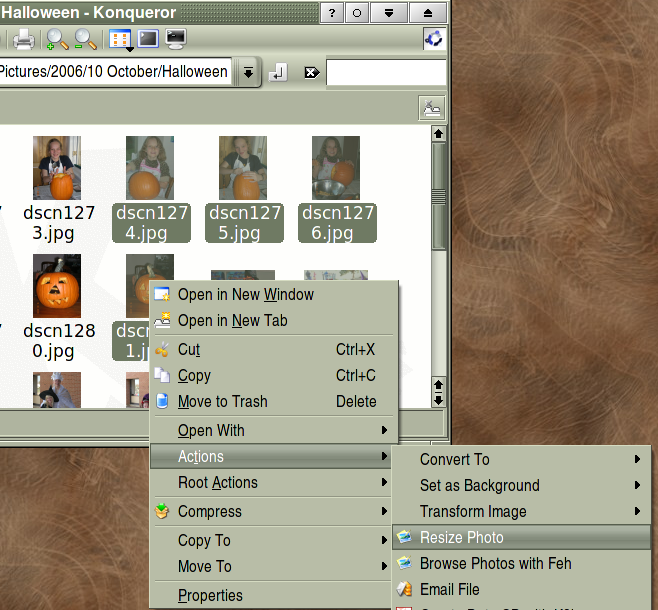
Task: Select jack-o-lantern thumbnail dscn1280.jpg
Action: 57,285
